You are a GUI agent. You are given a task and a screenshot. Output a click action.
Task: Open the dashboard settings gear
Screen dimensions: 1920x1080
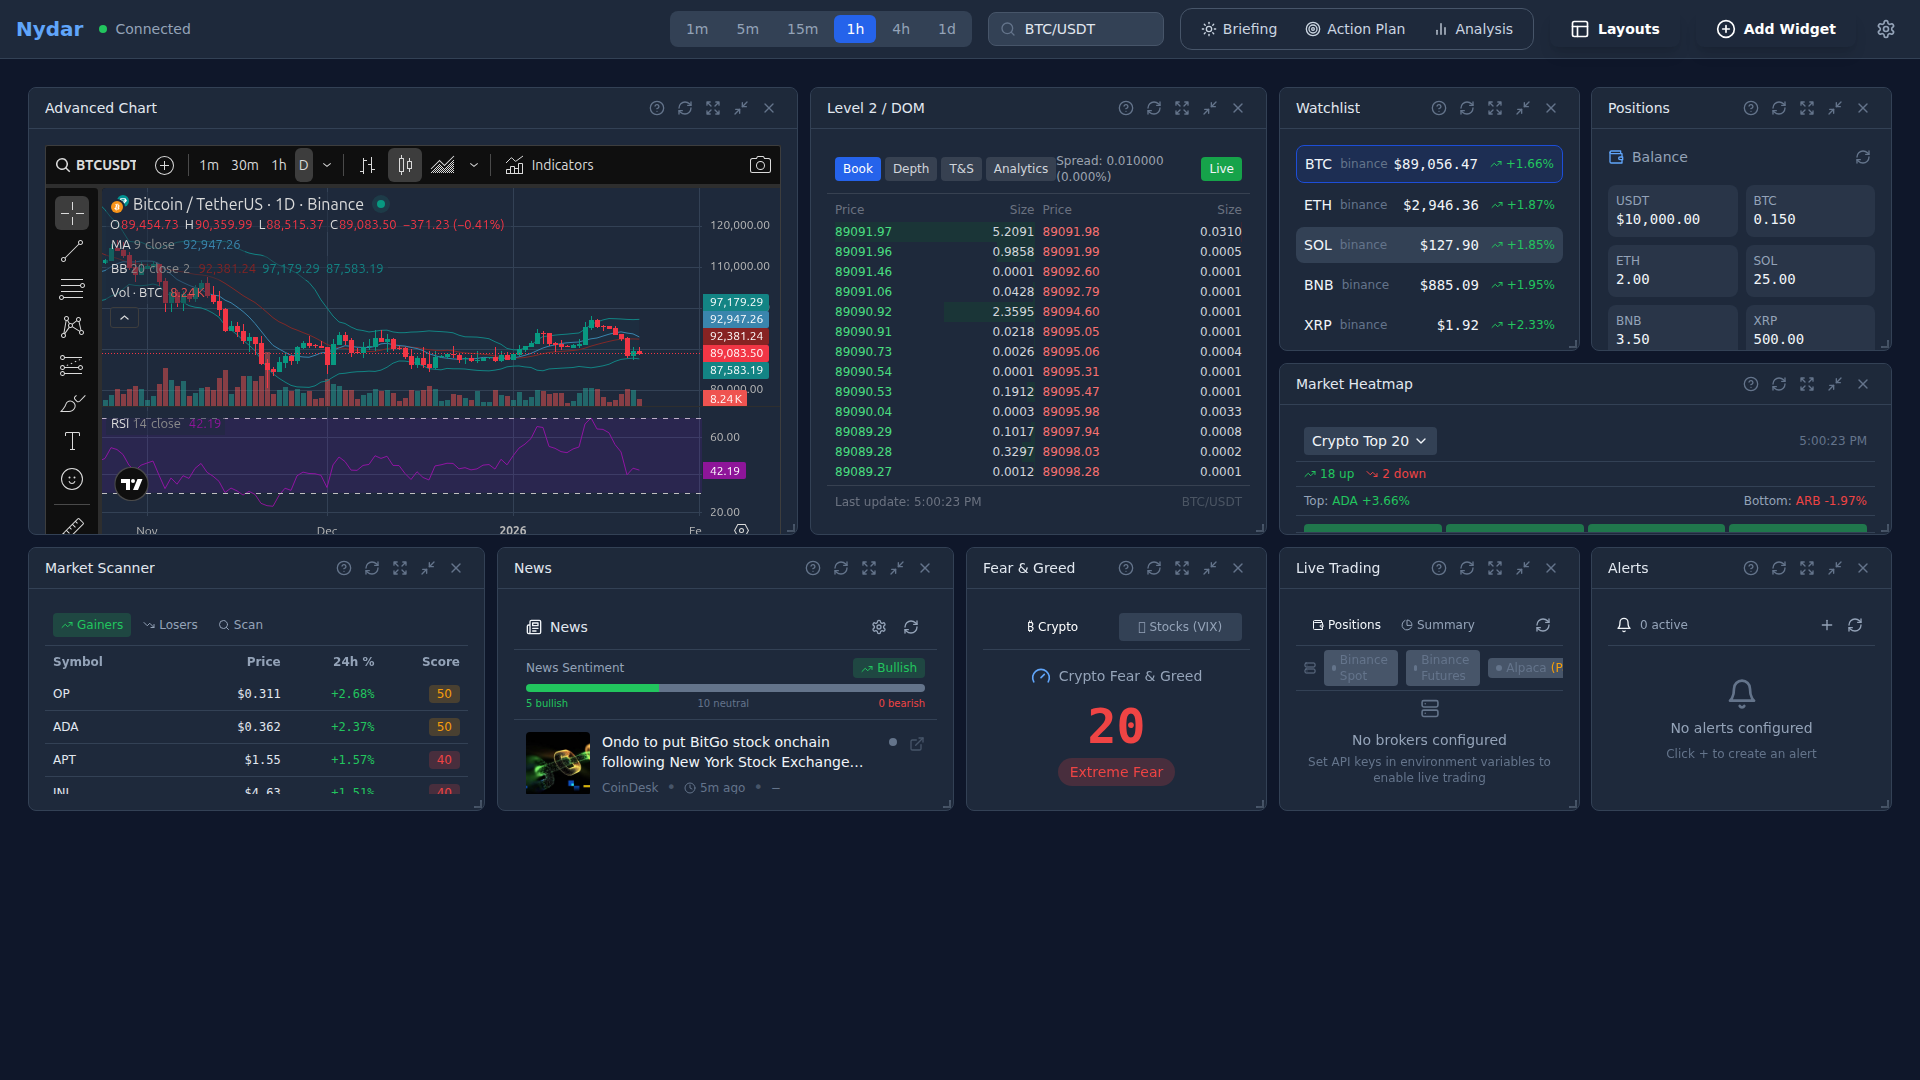pyautogui.click(x=1887, y=29)
